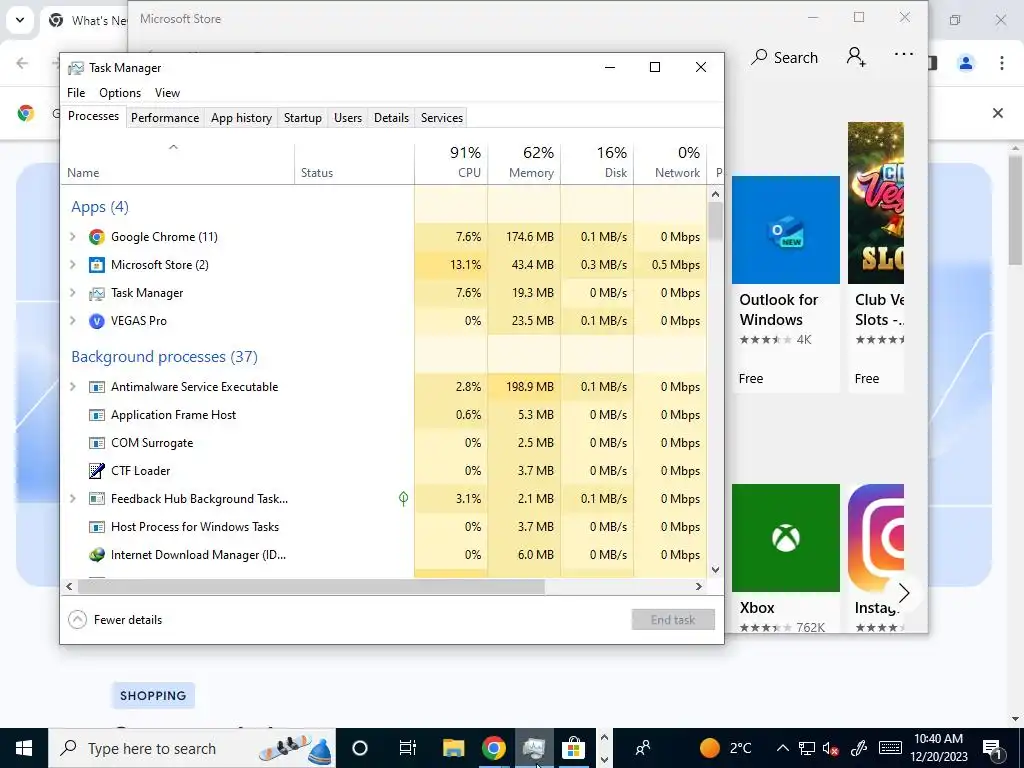Sort by the Name column header
Image resolution: width=1024 pixels, height=768 pixels.
click(x=178, y=163)
